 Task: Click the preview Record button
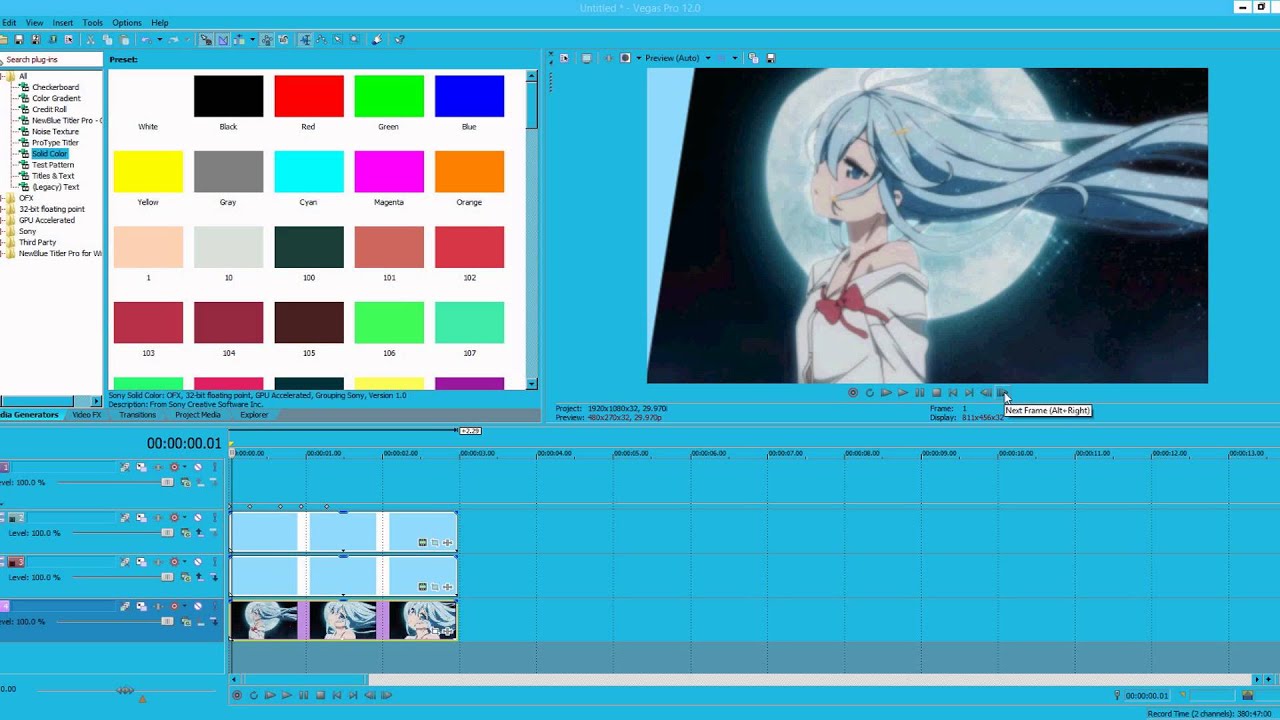click(853, 393)
